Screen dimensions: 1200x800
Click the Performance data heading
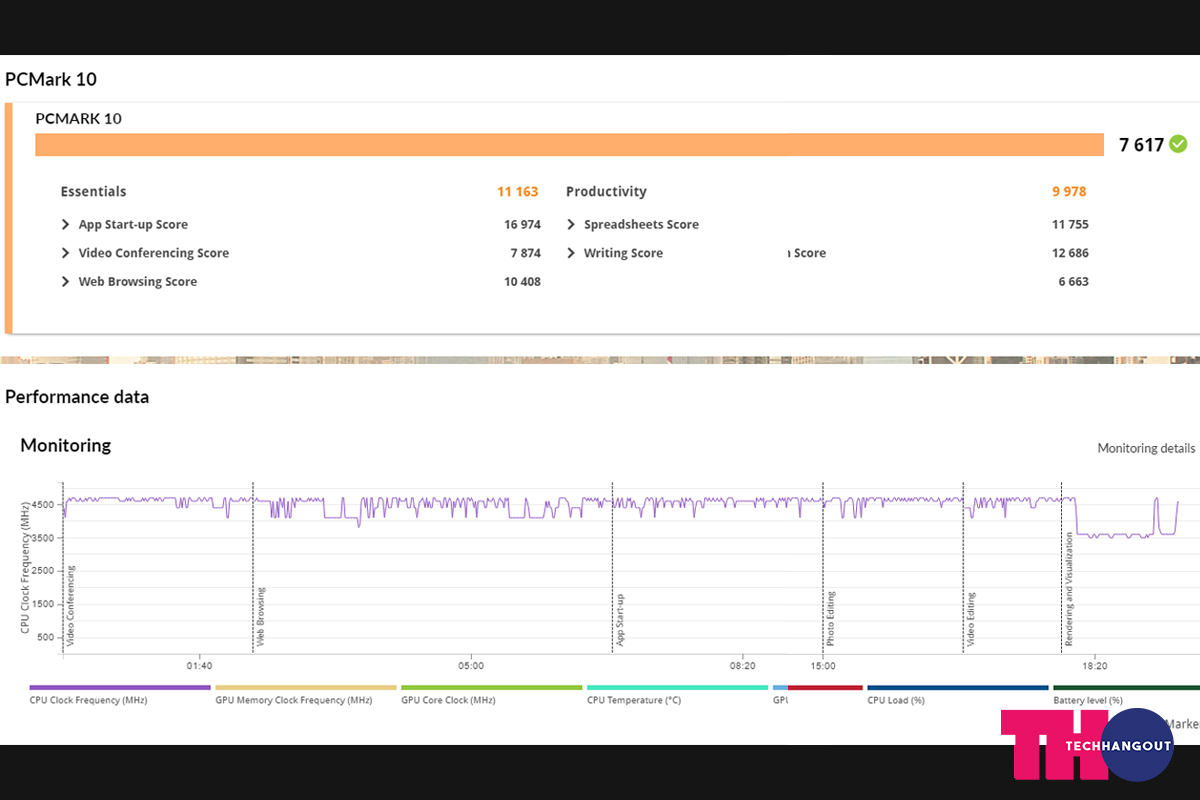77,397
